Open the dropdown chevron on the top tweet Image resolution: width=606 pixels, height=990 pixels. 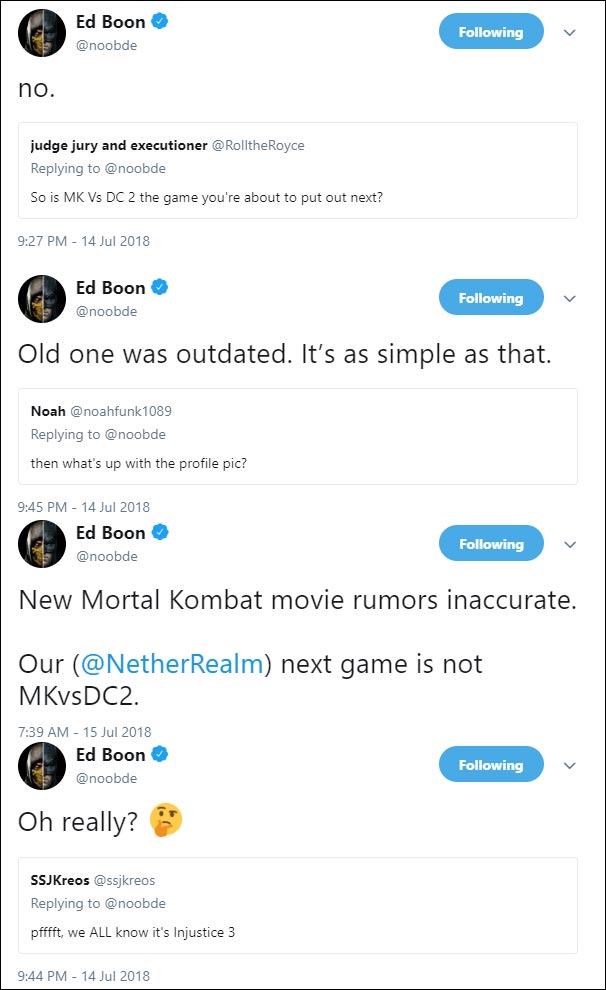pos(570,33)
